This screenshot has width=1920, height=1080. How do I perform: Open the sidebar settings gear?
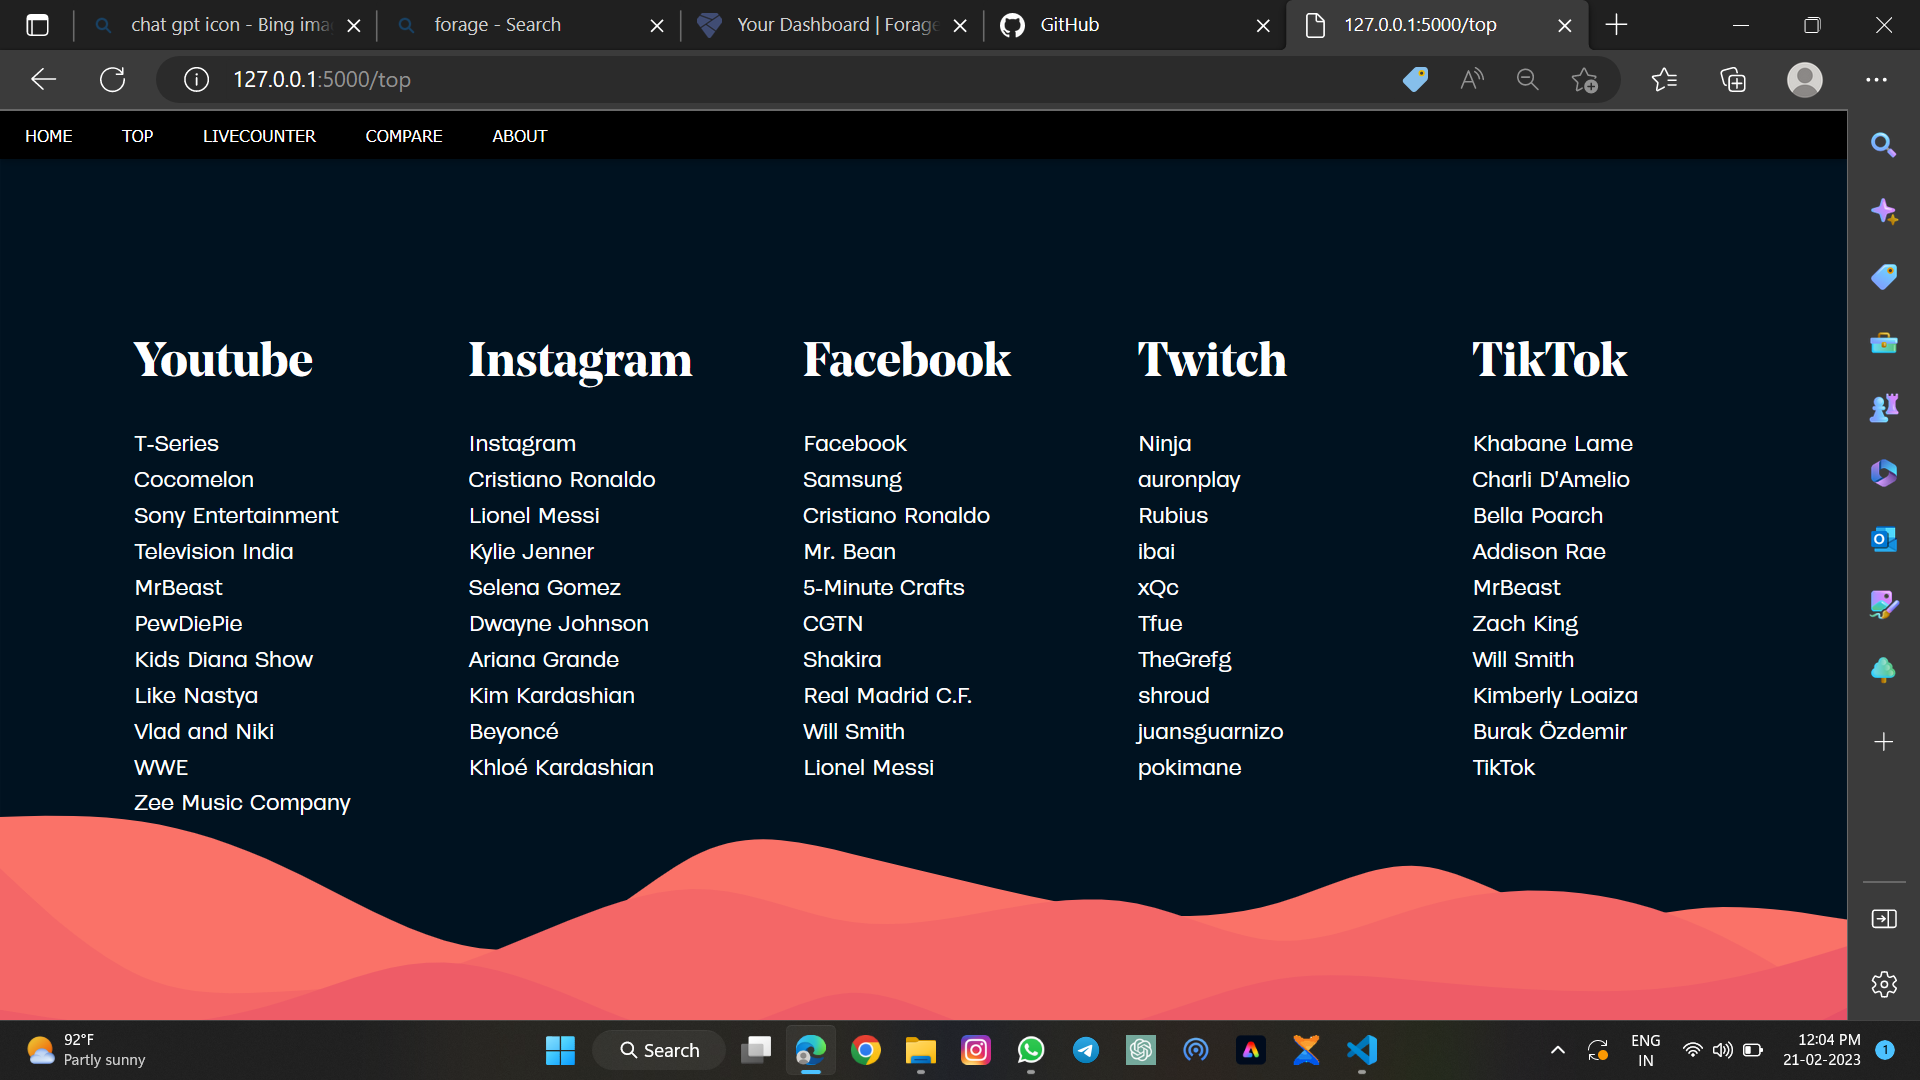pos(1884,985)
